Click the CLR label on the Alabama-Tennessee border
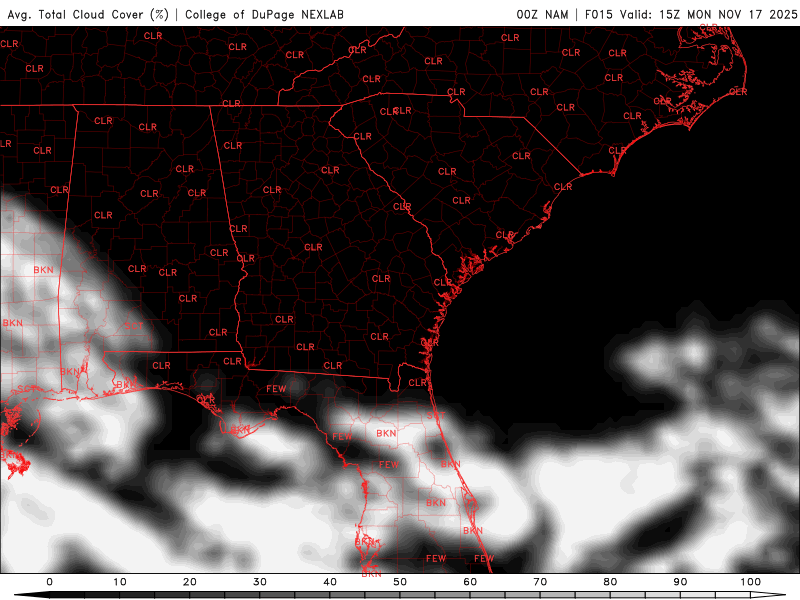Screen dimensions: 800x600 click(231, 104)
